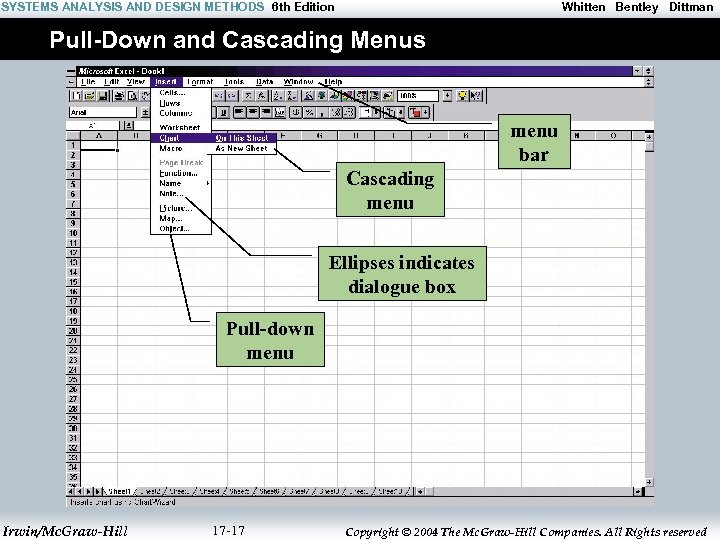Viewport: 720px width, 540px height.
Task: Switch to the Sheet4 tab
Action: pos(209,491)
